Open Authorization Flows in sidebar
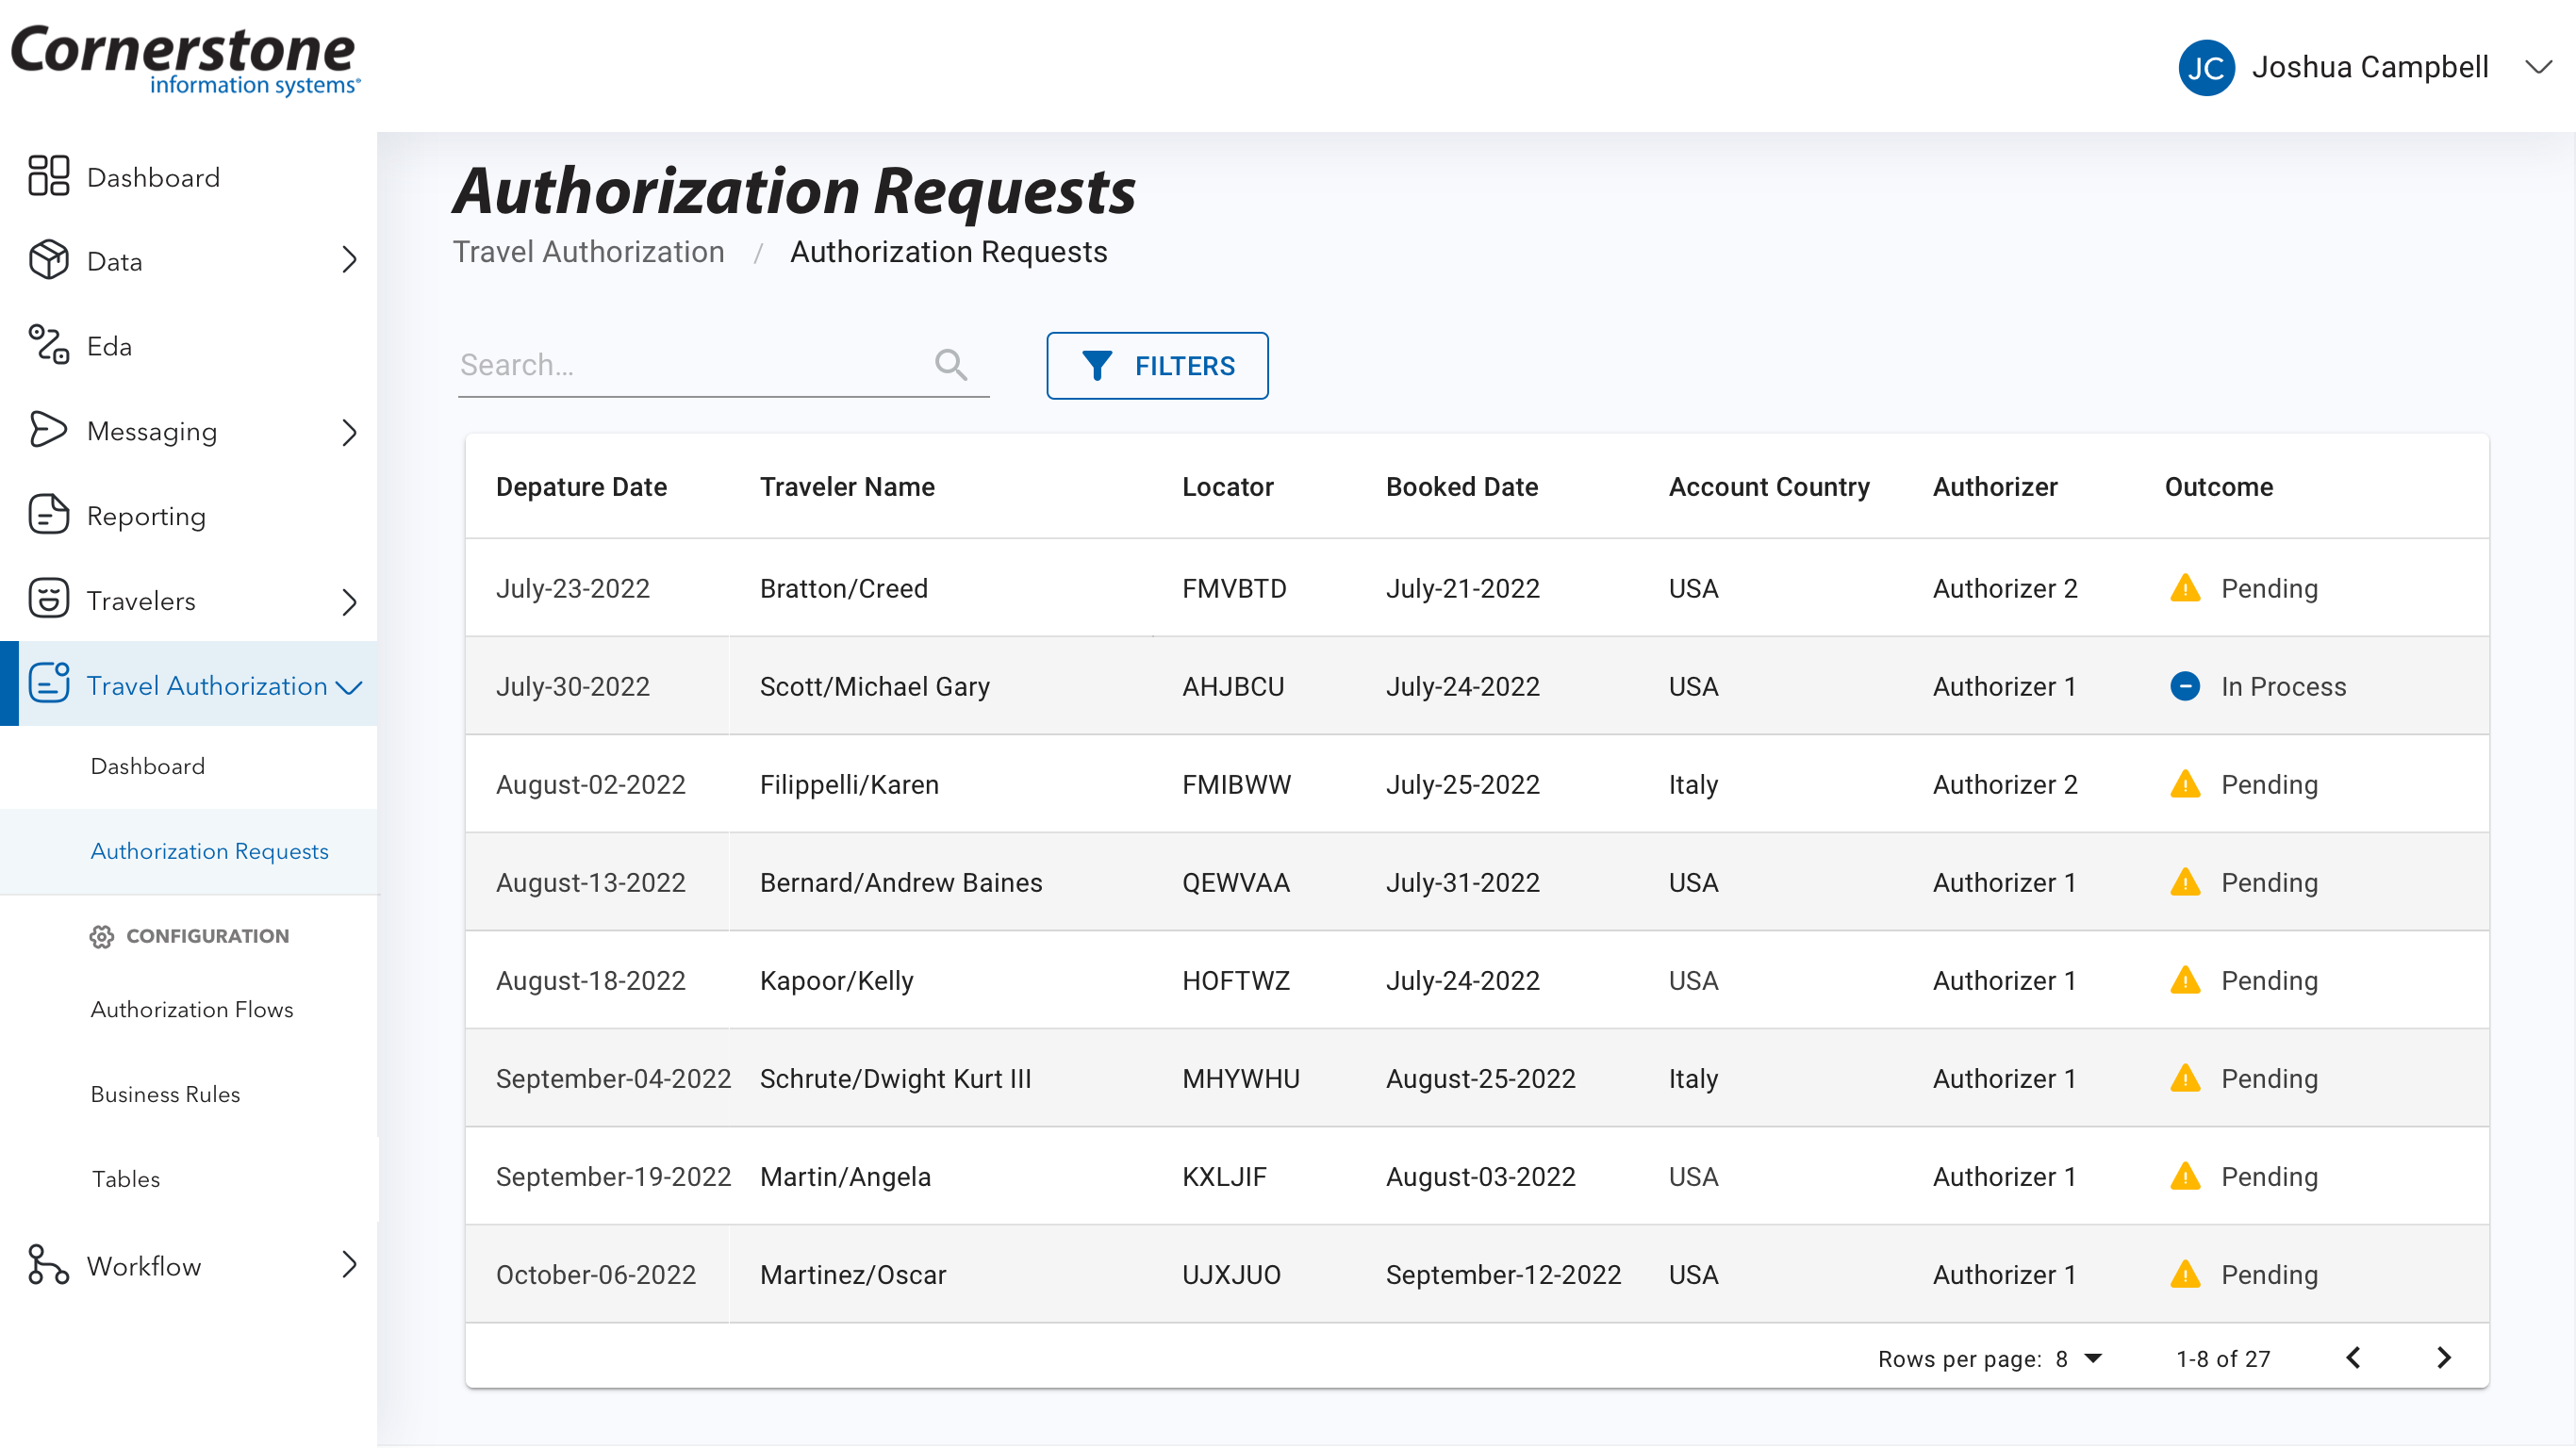 [x=192, y=1009]
